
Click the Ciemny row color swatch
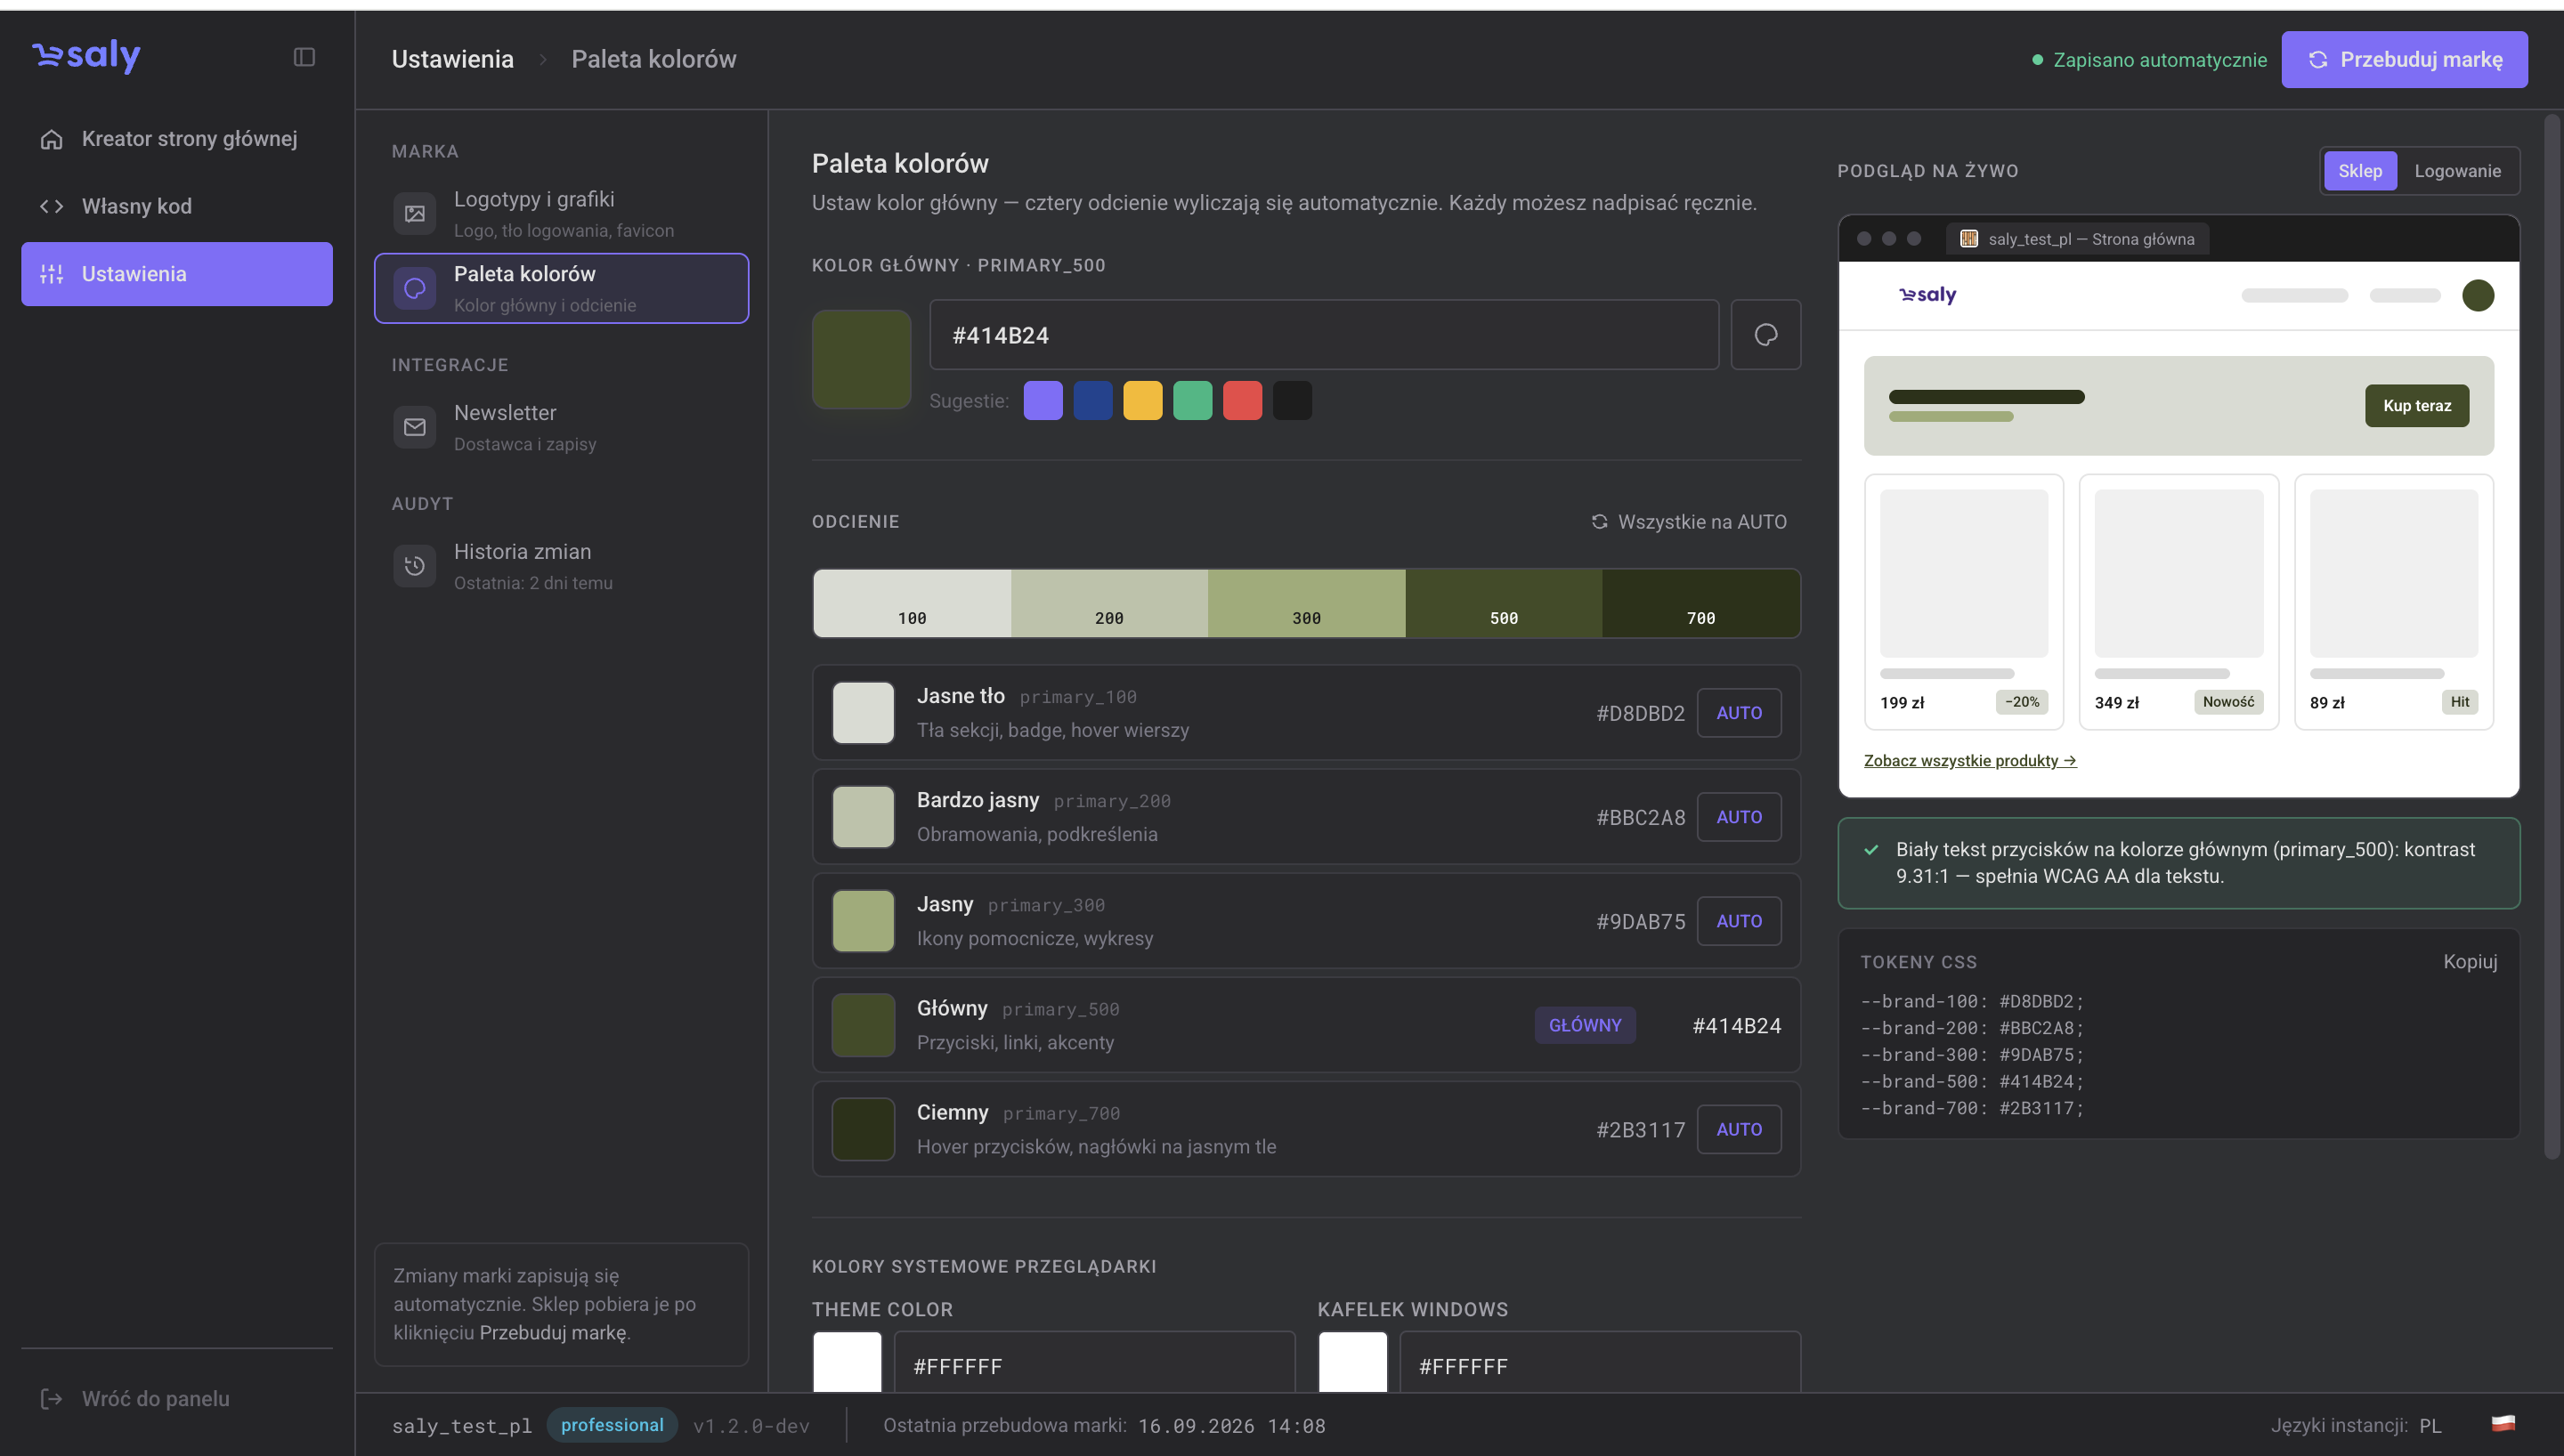point(863,1129)
